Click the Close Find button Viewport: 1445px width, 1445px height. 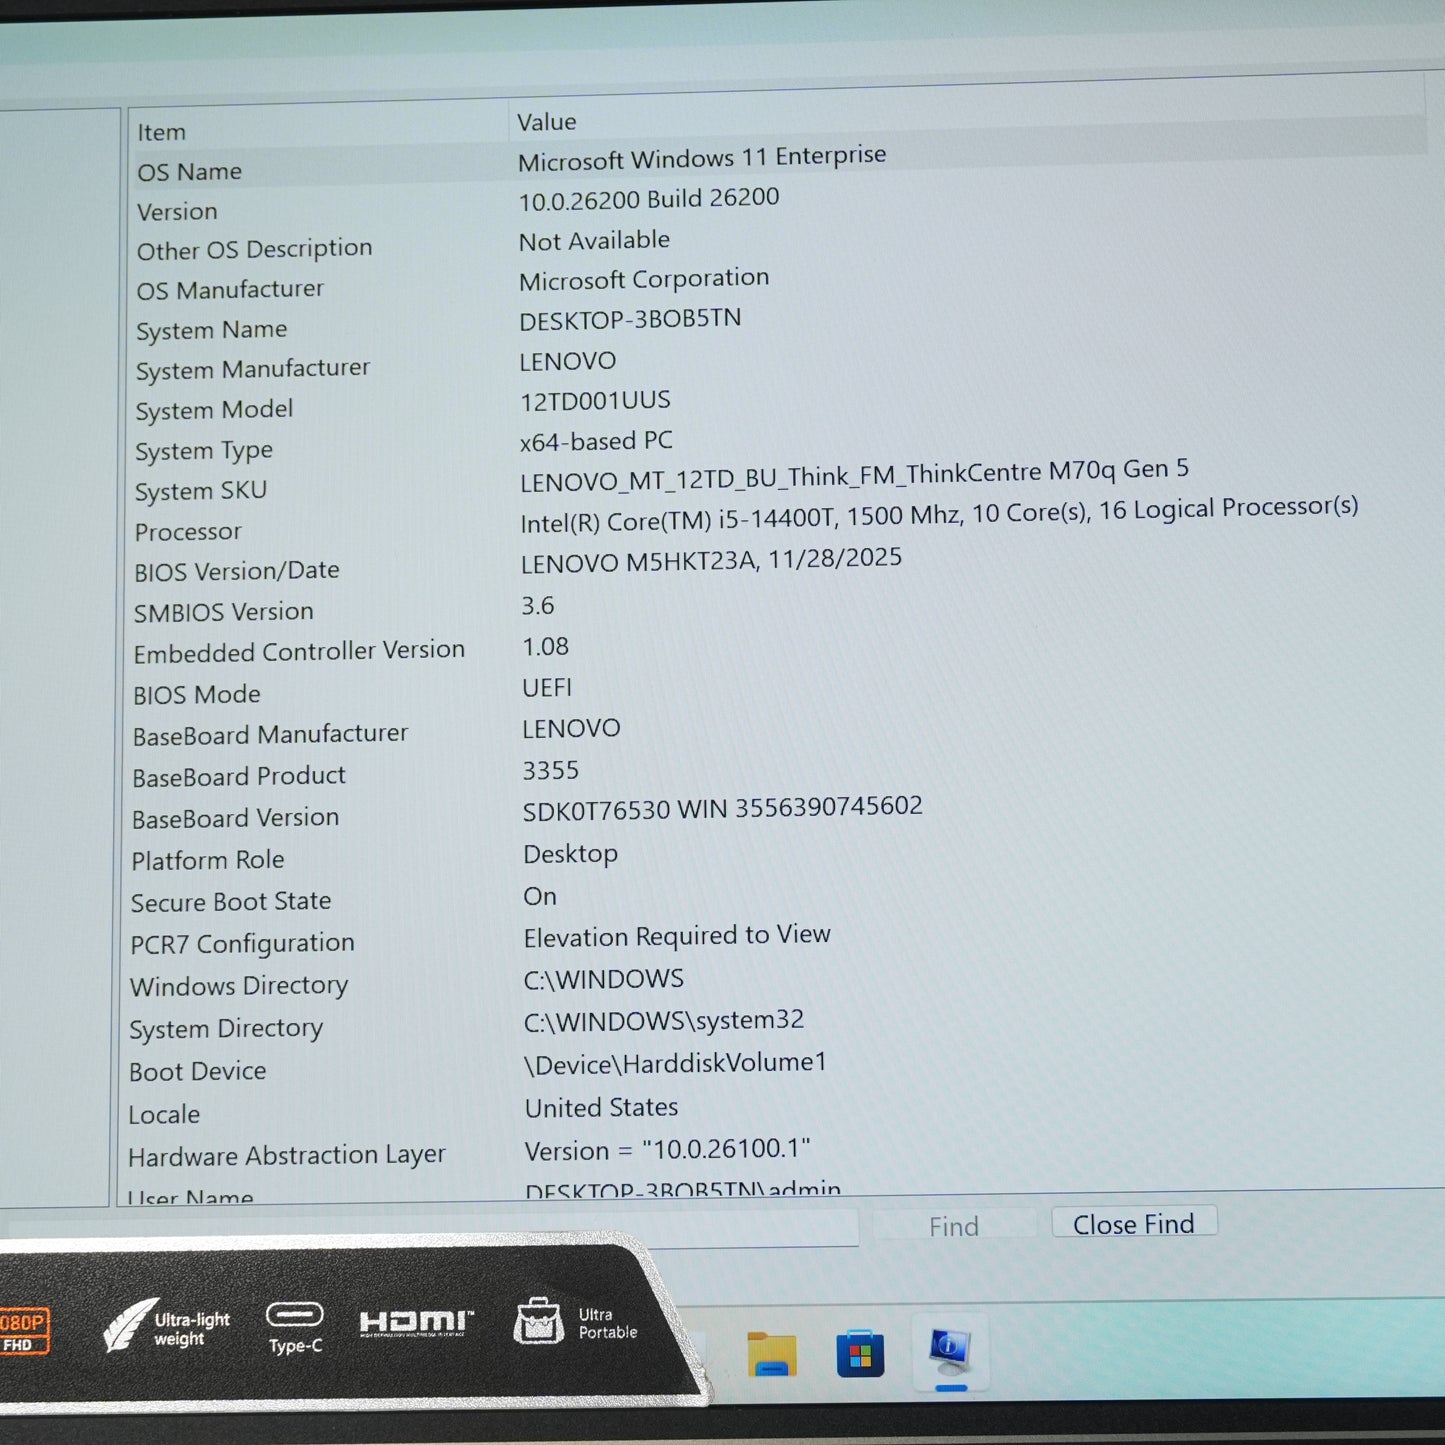(x=1134, y=1223)
